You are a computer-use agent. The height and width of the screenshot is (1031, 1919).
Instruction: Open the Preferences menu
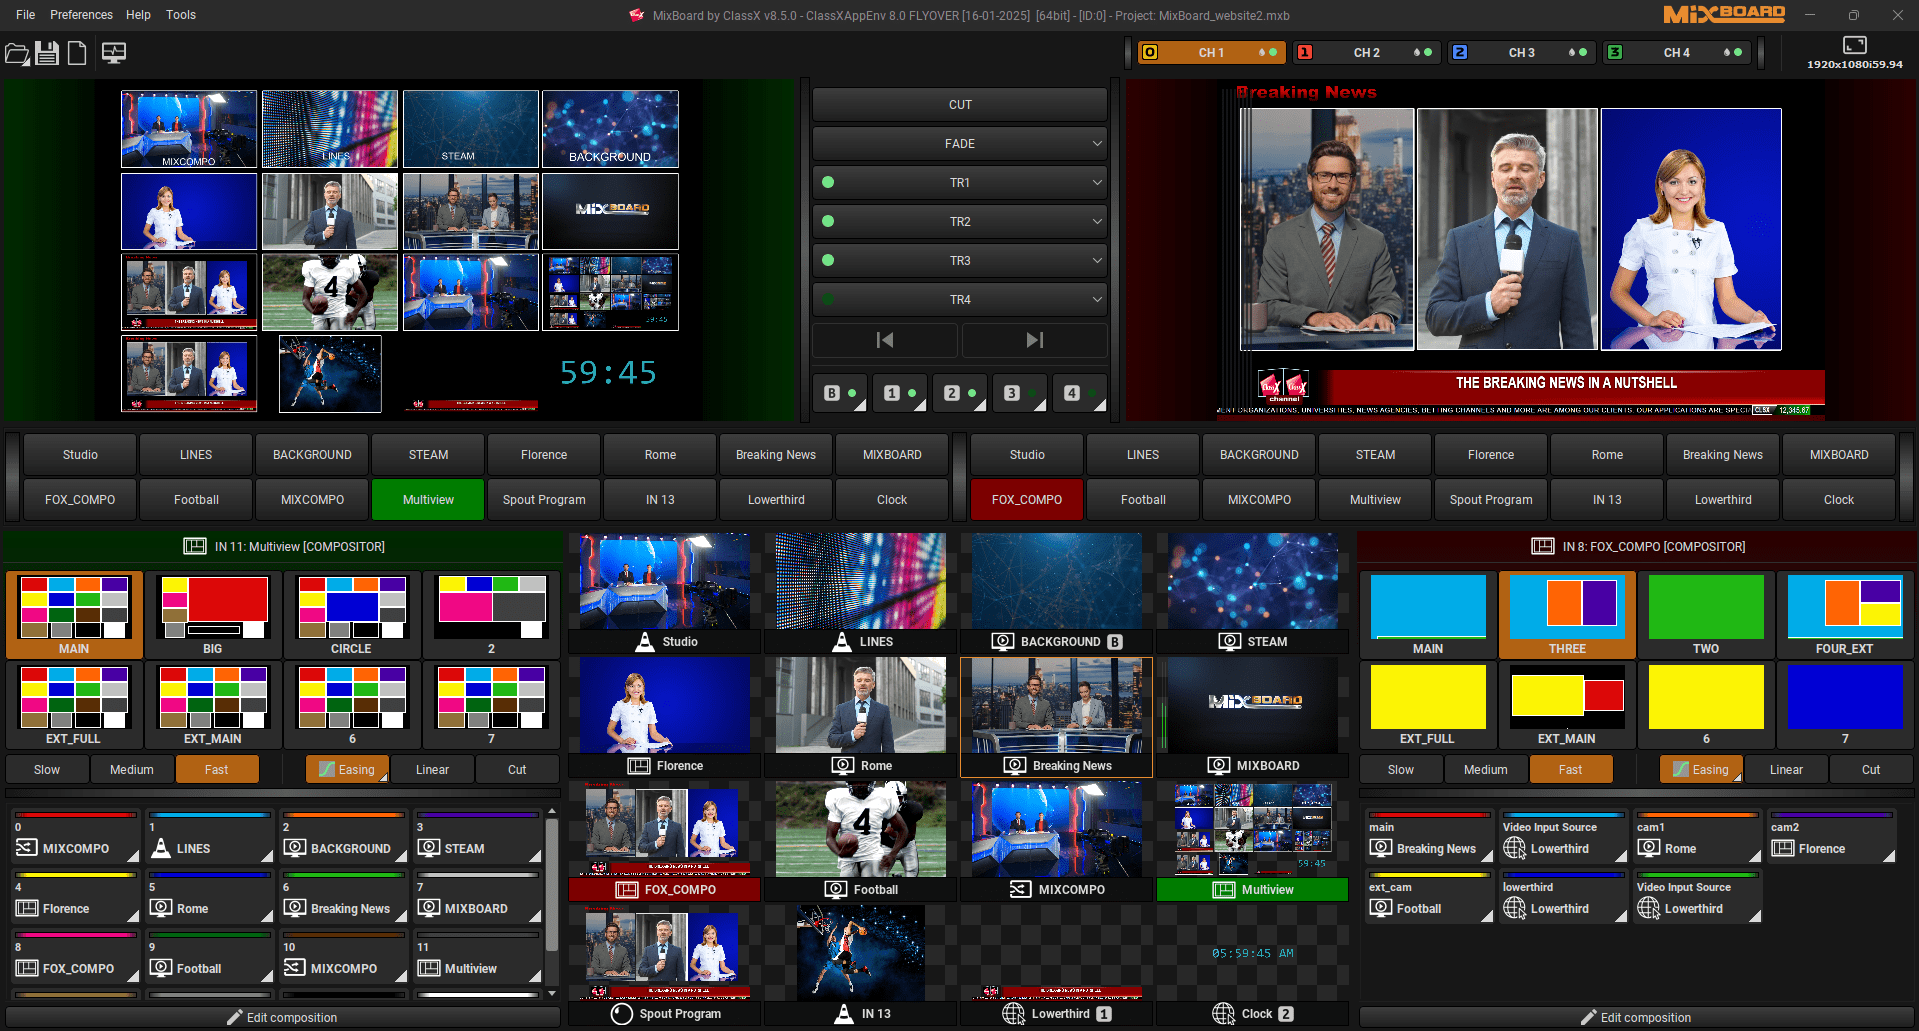81,15
